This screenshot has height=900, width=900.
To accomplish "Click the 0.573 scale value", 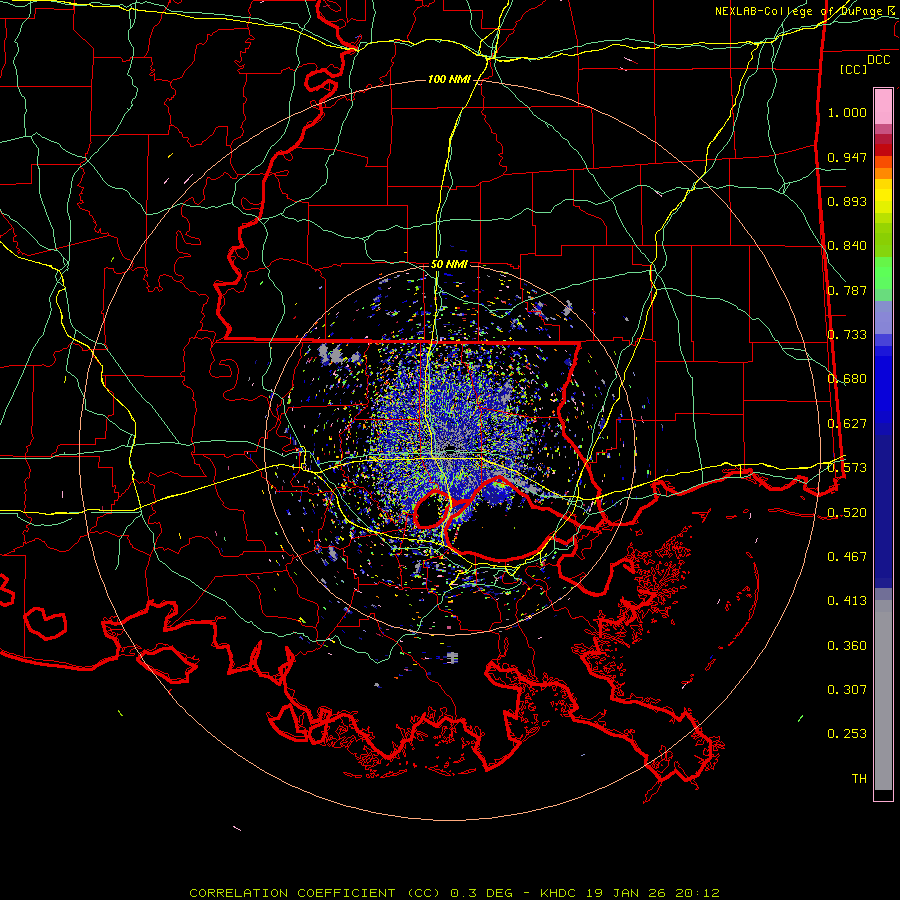I will tap(847, 468).
